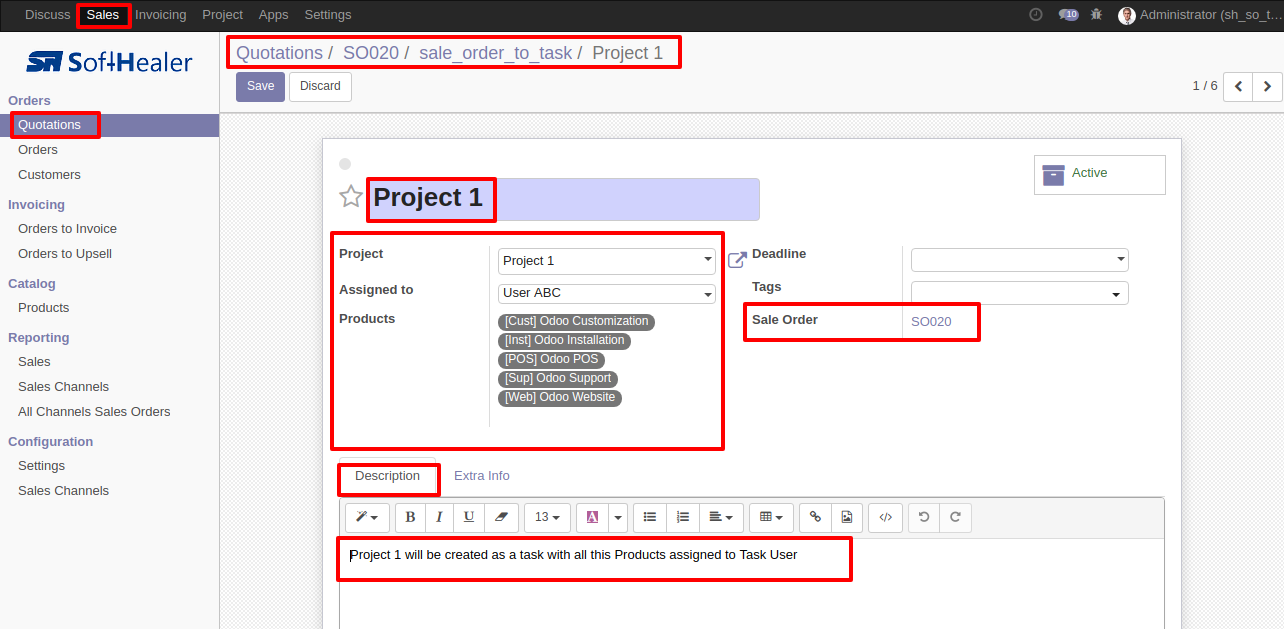The image size is (1284, 629).
Task: Open the Apps menu
Action: tap(273, 15)
